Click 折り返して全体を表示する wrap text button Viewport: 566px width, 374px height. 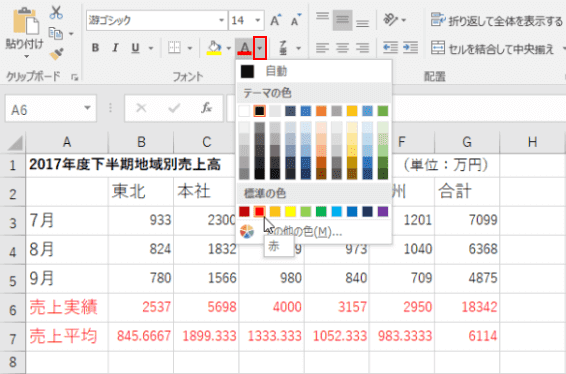tap(497, 20)
